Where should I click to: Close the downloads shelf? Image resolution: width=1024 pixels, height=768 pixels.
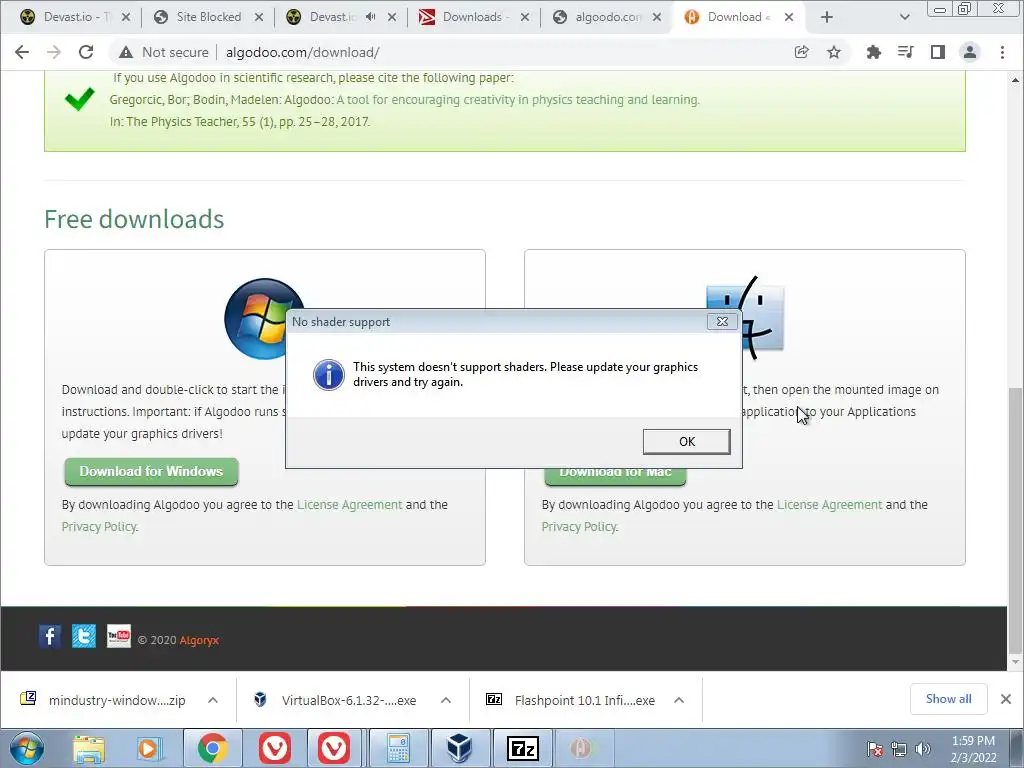(x=1006, y=699)
